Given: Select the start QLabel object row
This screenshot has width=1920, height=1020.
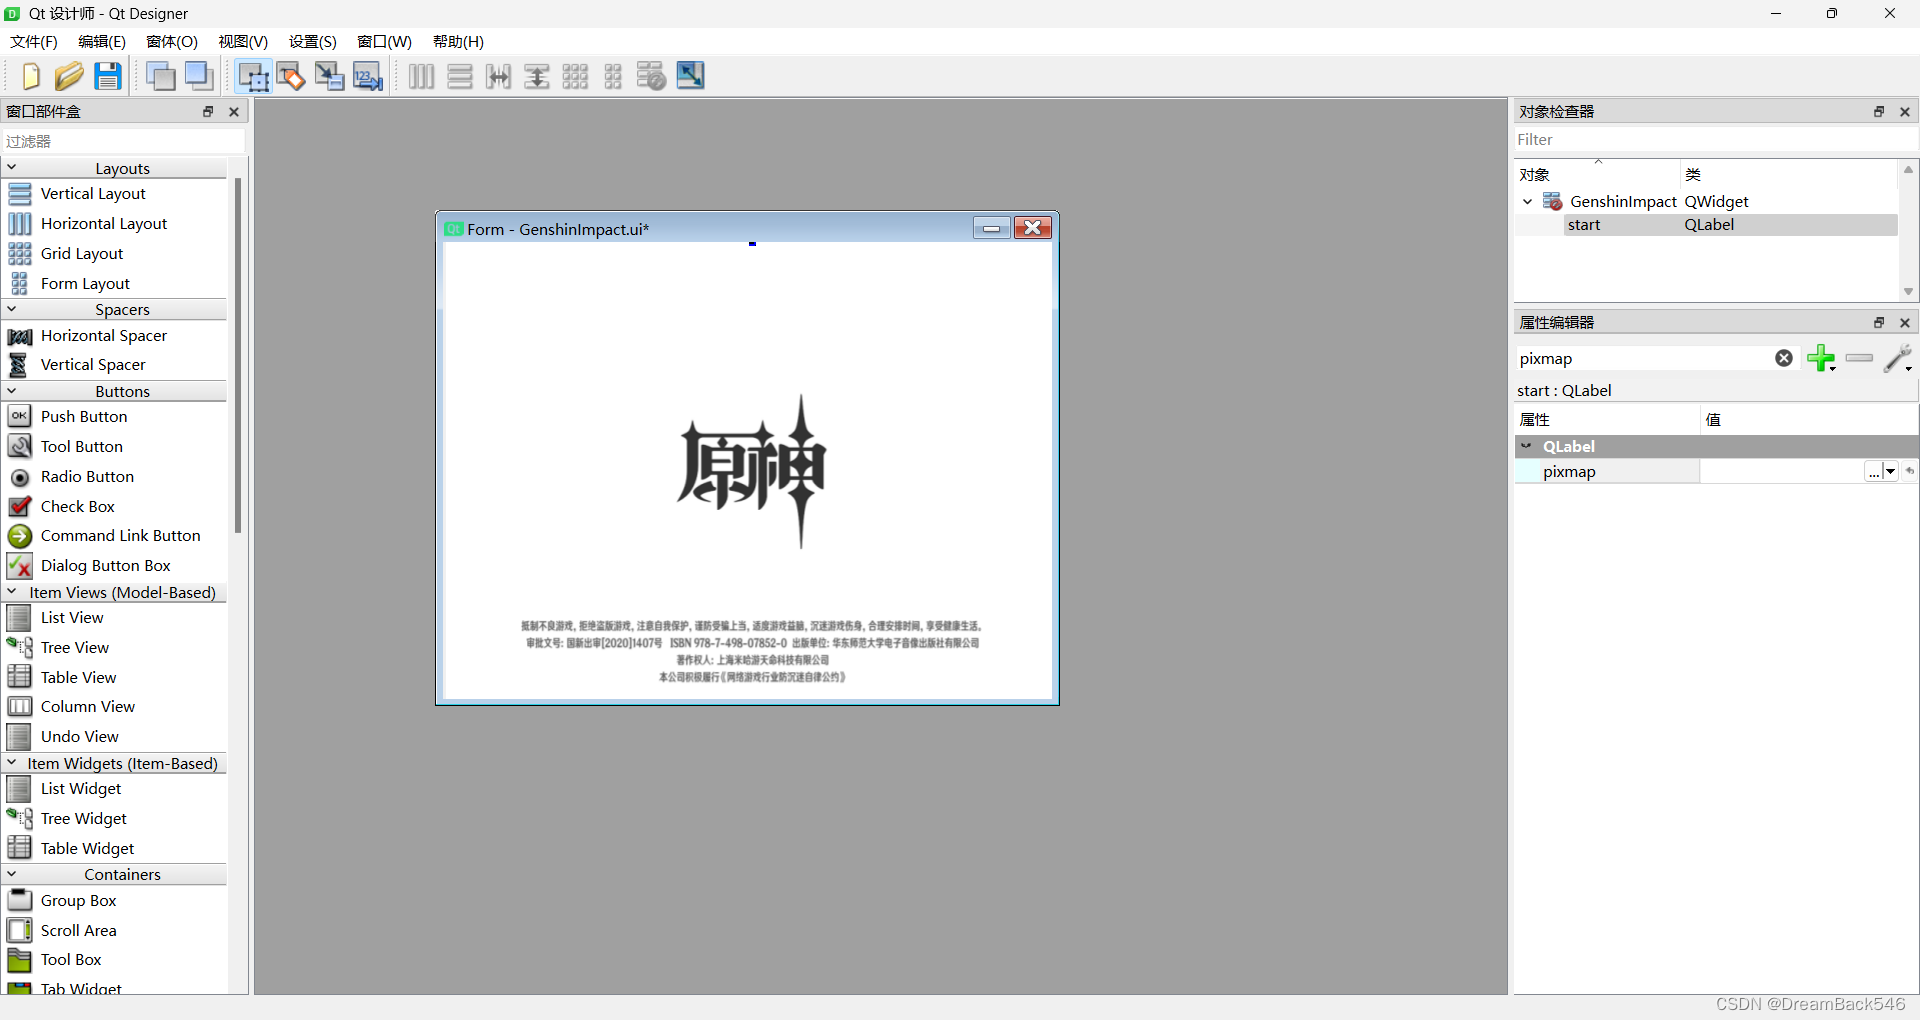Looking at the screenshot, I should 1706,225.
